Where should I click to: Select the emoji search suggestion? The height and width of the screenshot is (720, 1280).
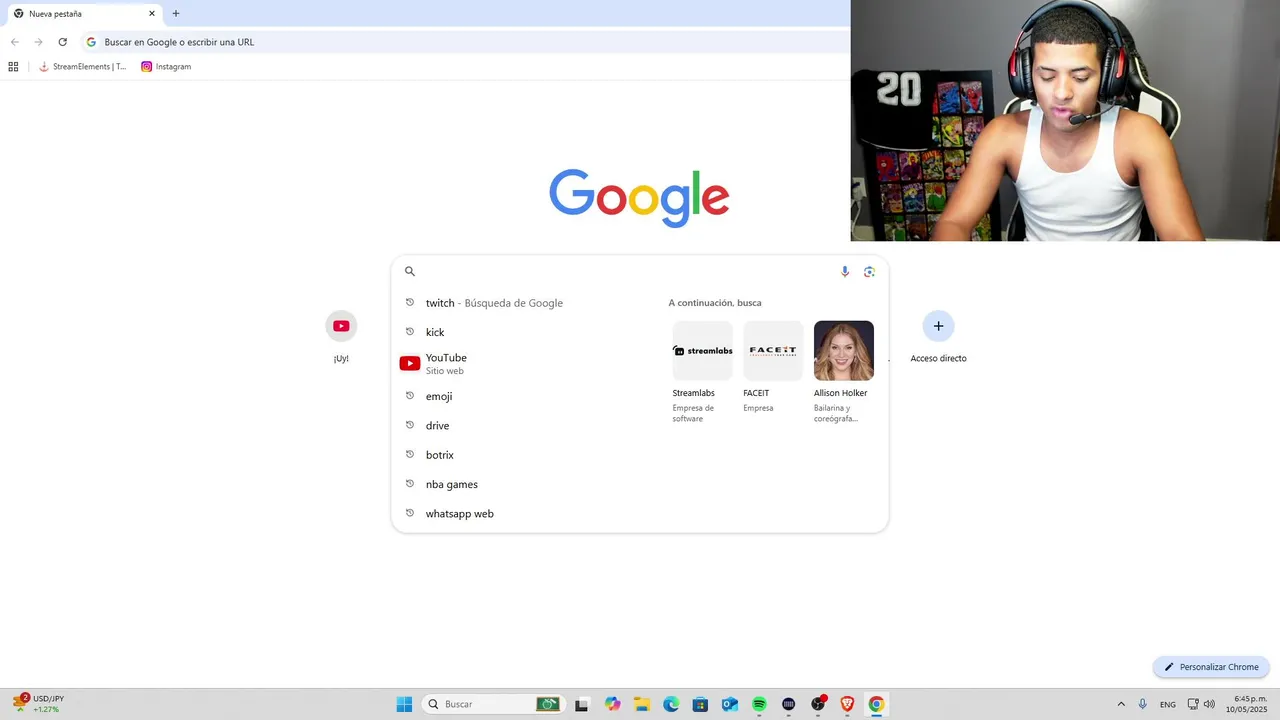(518, 396)
